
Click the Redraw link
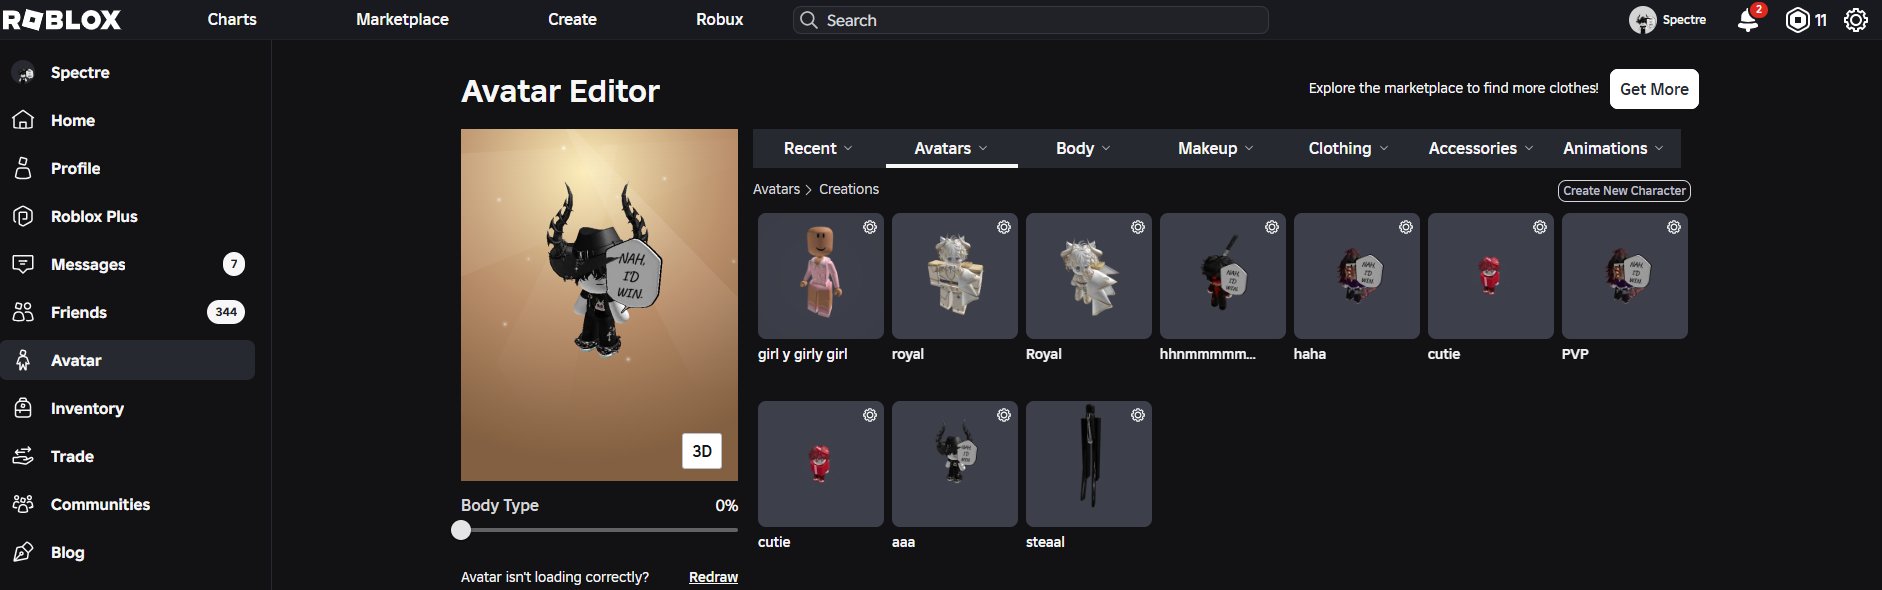[713, 577]
